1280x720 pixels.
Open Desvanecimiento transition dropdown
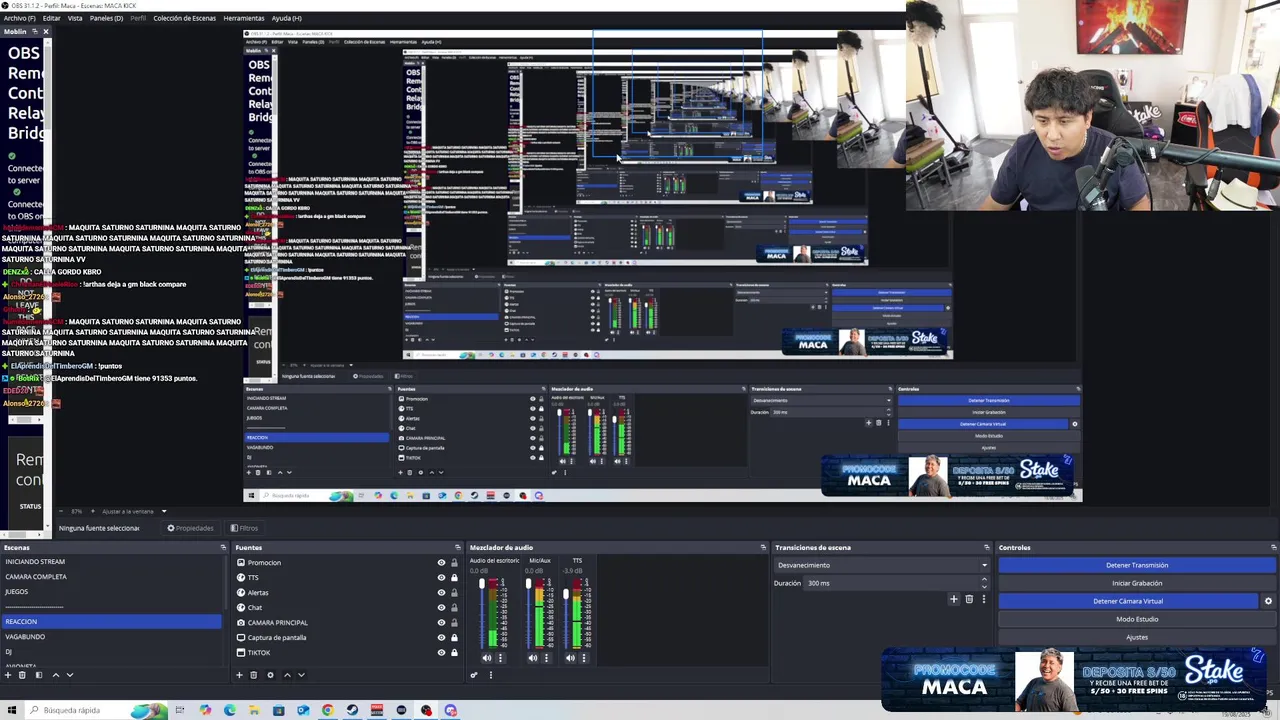point(881,565)
